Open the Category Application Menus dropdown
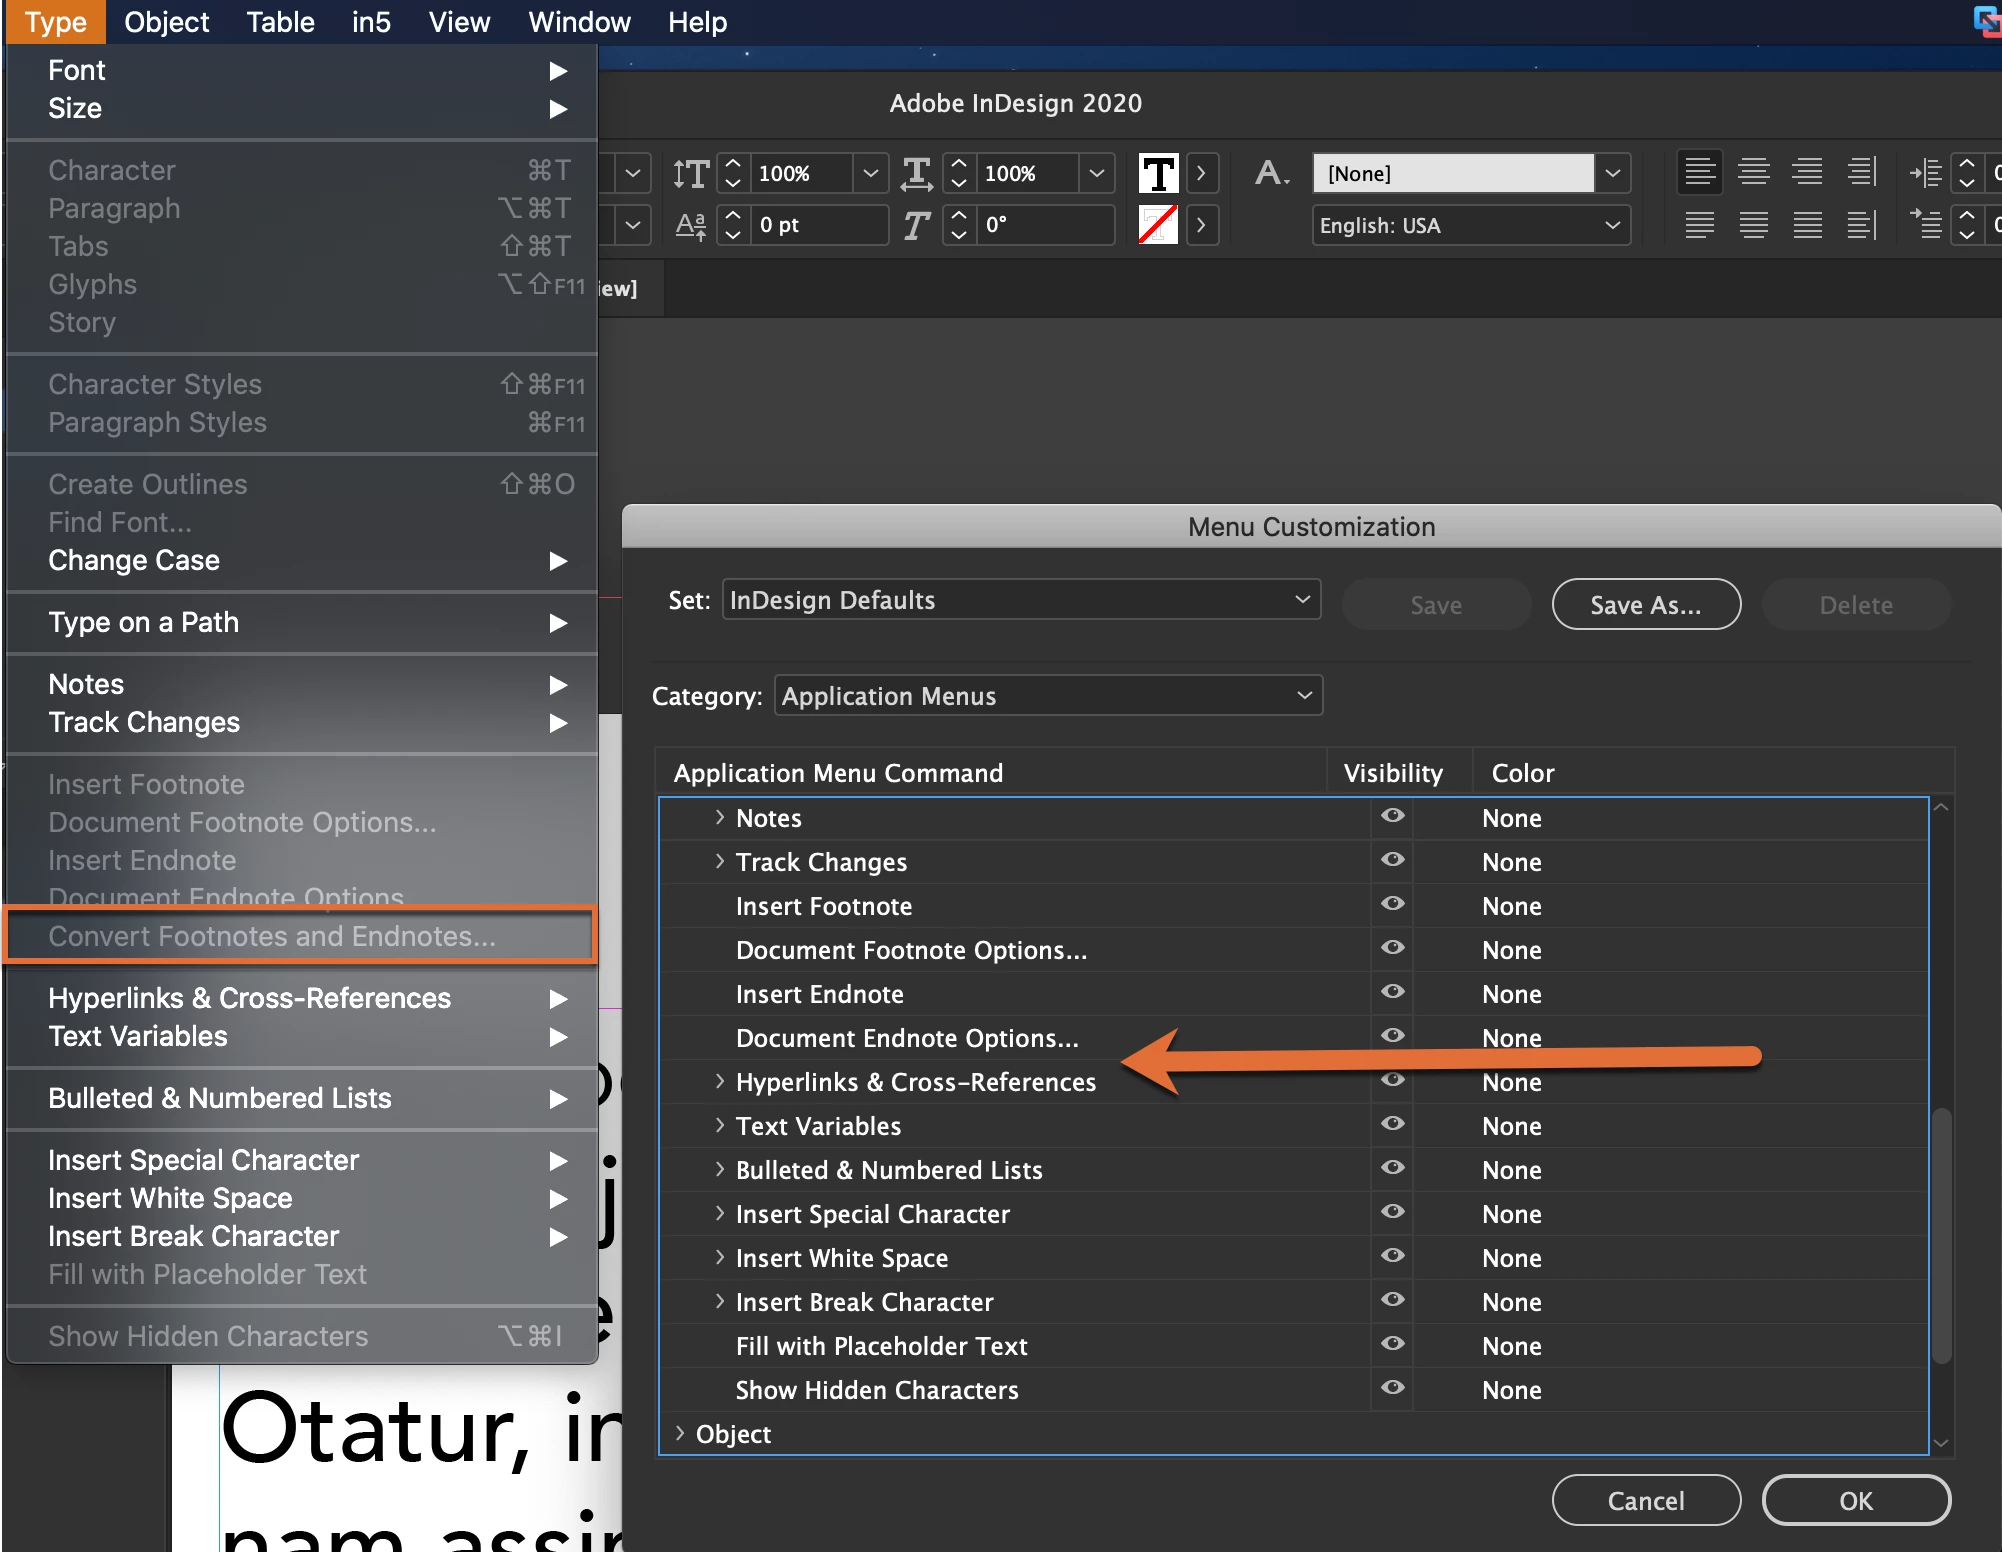Image resolution: width=2002 pixels, height=1552 pixels. coord(1047,696)
